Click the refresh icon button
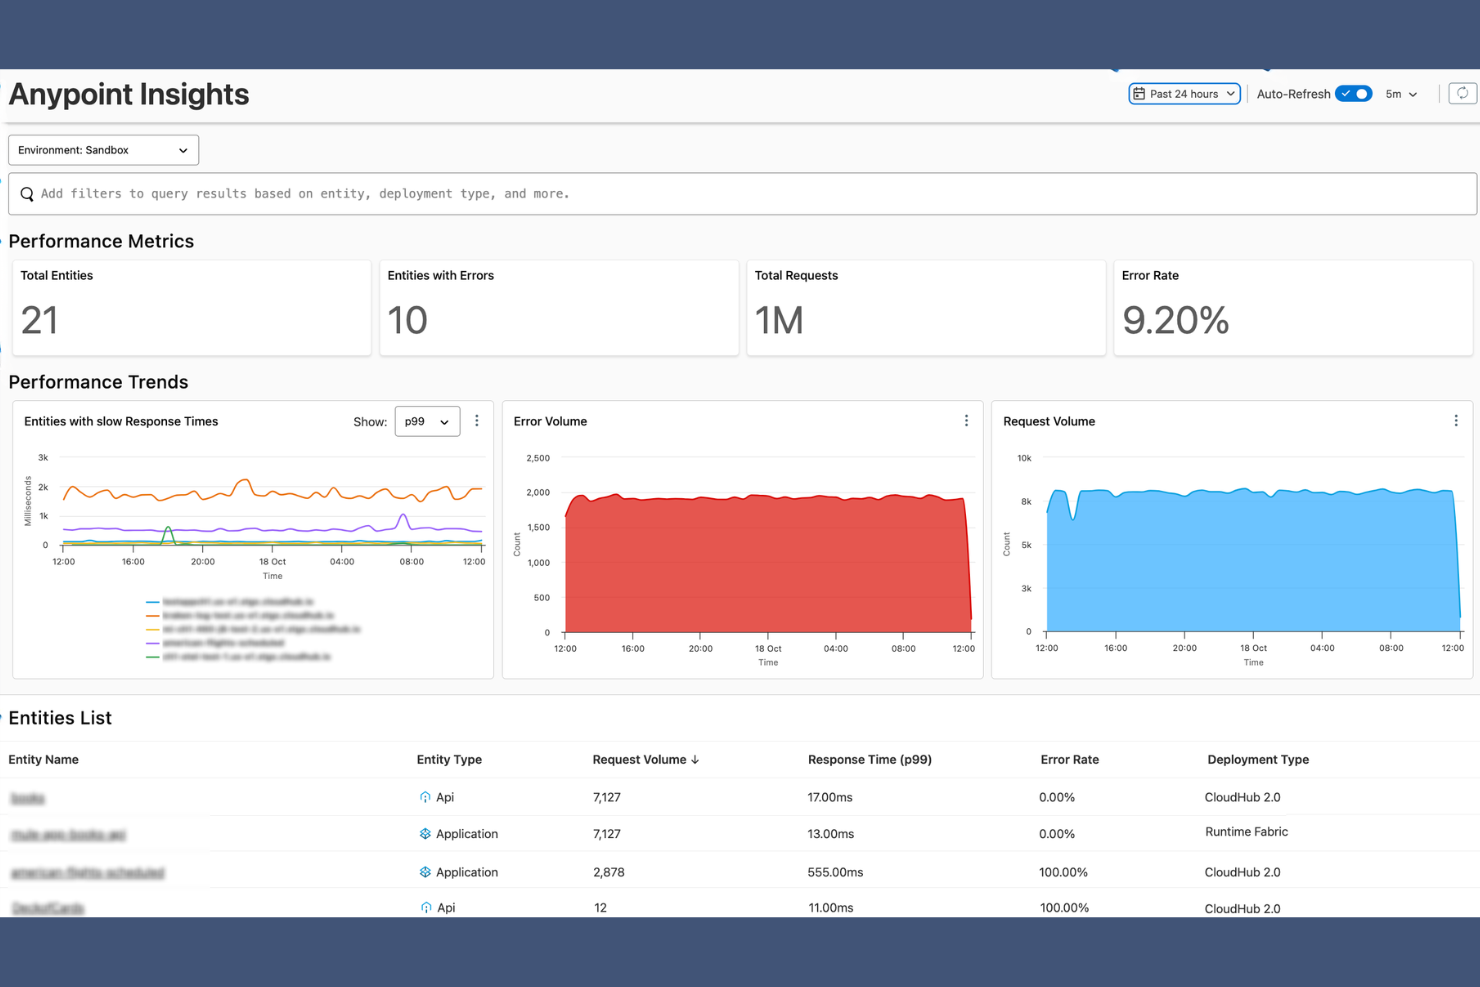Image resolution: width=1480 pixels, height=987 pixels. (x=1462, y=93)
